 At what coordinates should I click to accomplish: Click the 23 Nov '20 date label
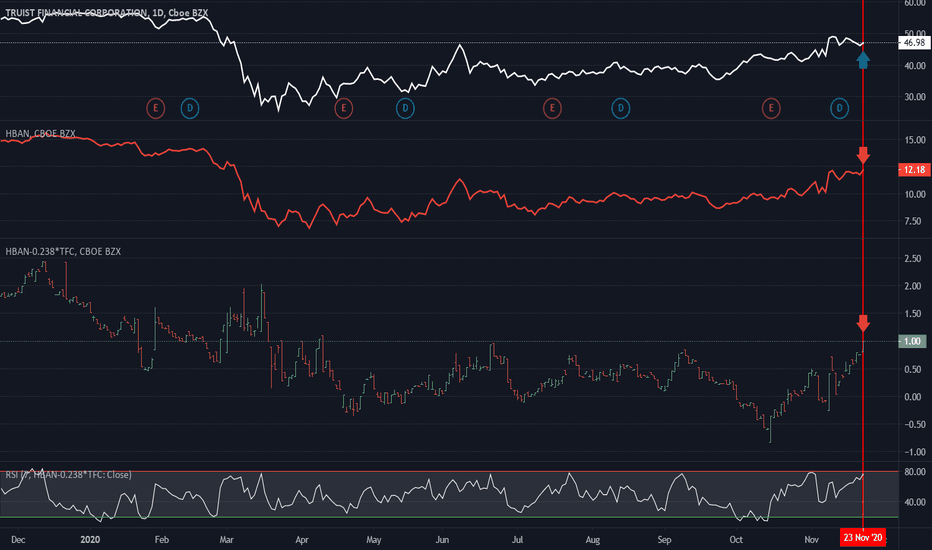(862, 538)
